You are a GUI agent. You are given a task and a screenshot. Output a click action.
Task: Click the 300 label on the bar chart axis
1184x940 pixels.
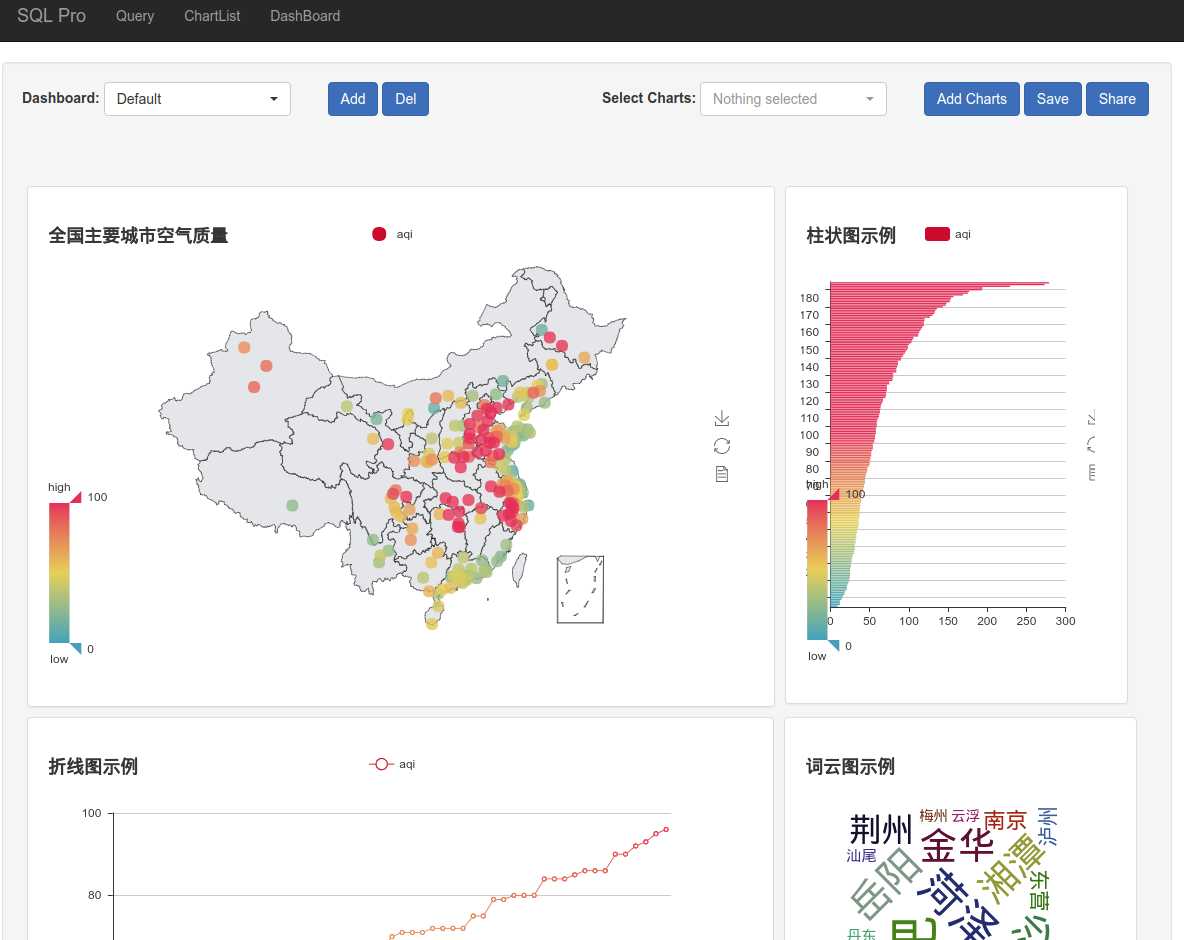(x=1065, y=621)
